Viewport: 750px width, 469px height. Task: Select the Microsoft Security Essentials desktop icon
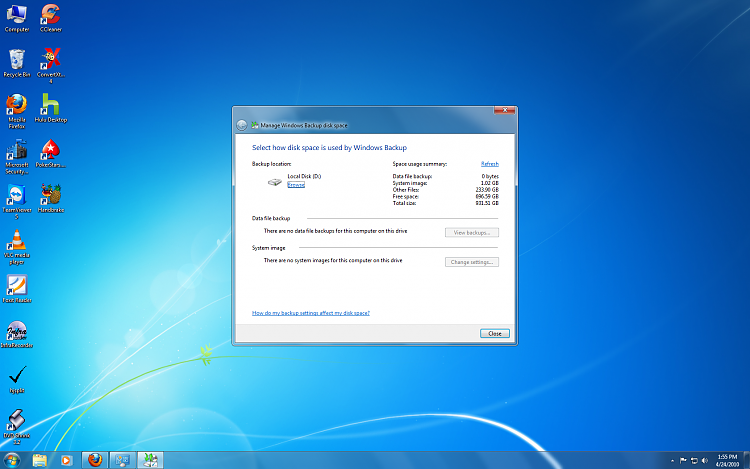17,157
